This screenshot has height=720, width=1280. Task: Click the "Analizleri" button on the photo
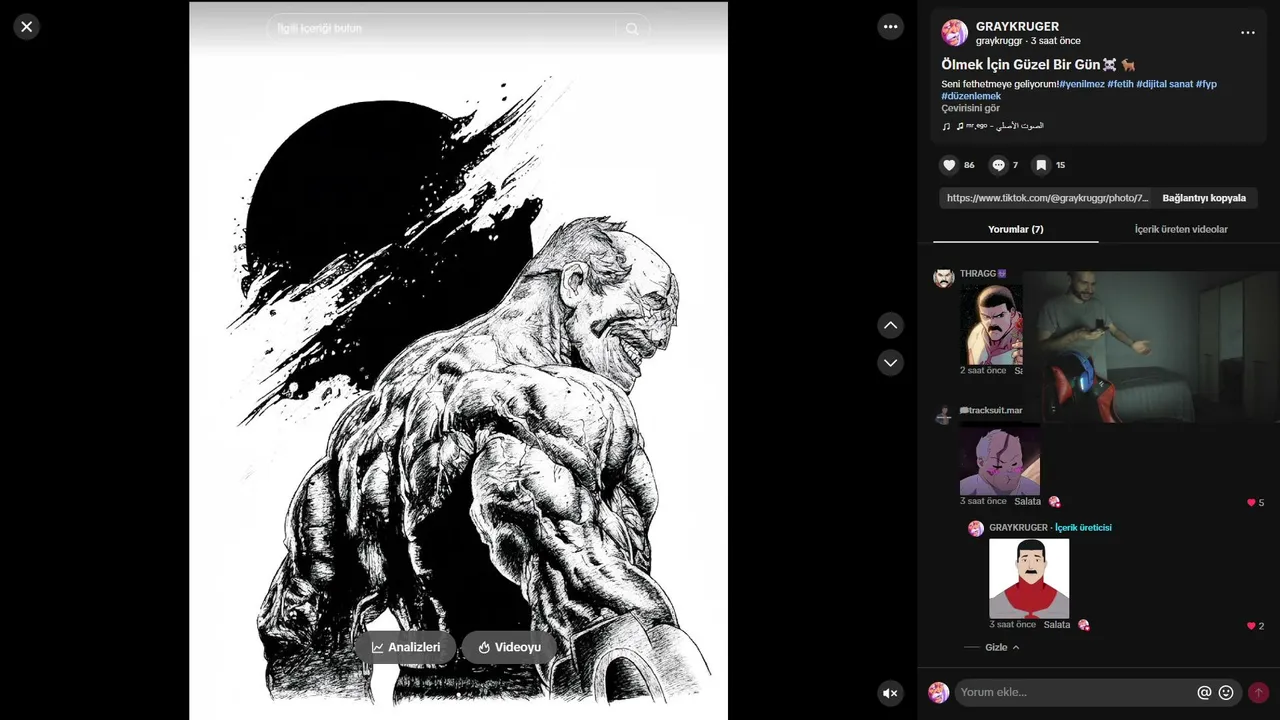click(x=405, y=647)
